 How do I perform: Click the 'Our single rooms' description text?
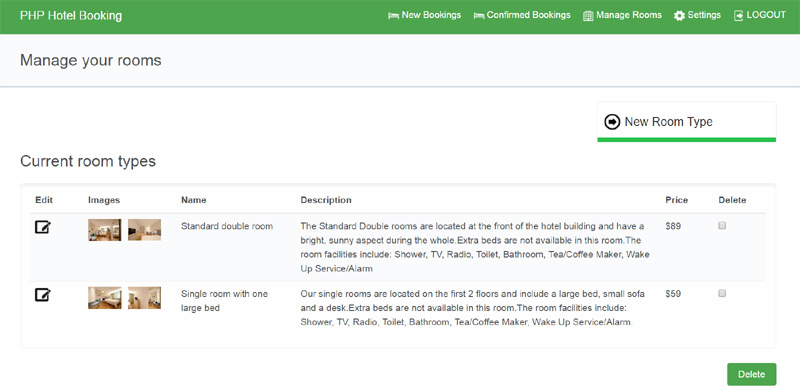point(472,308)
